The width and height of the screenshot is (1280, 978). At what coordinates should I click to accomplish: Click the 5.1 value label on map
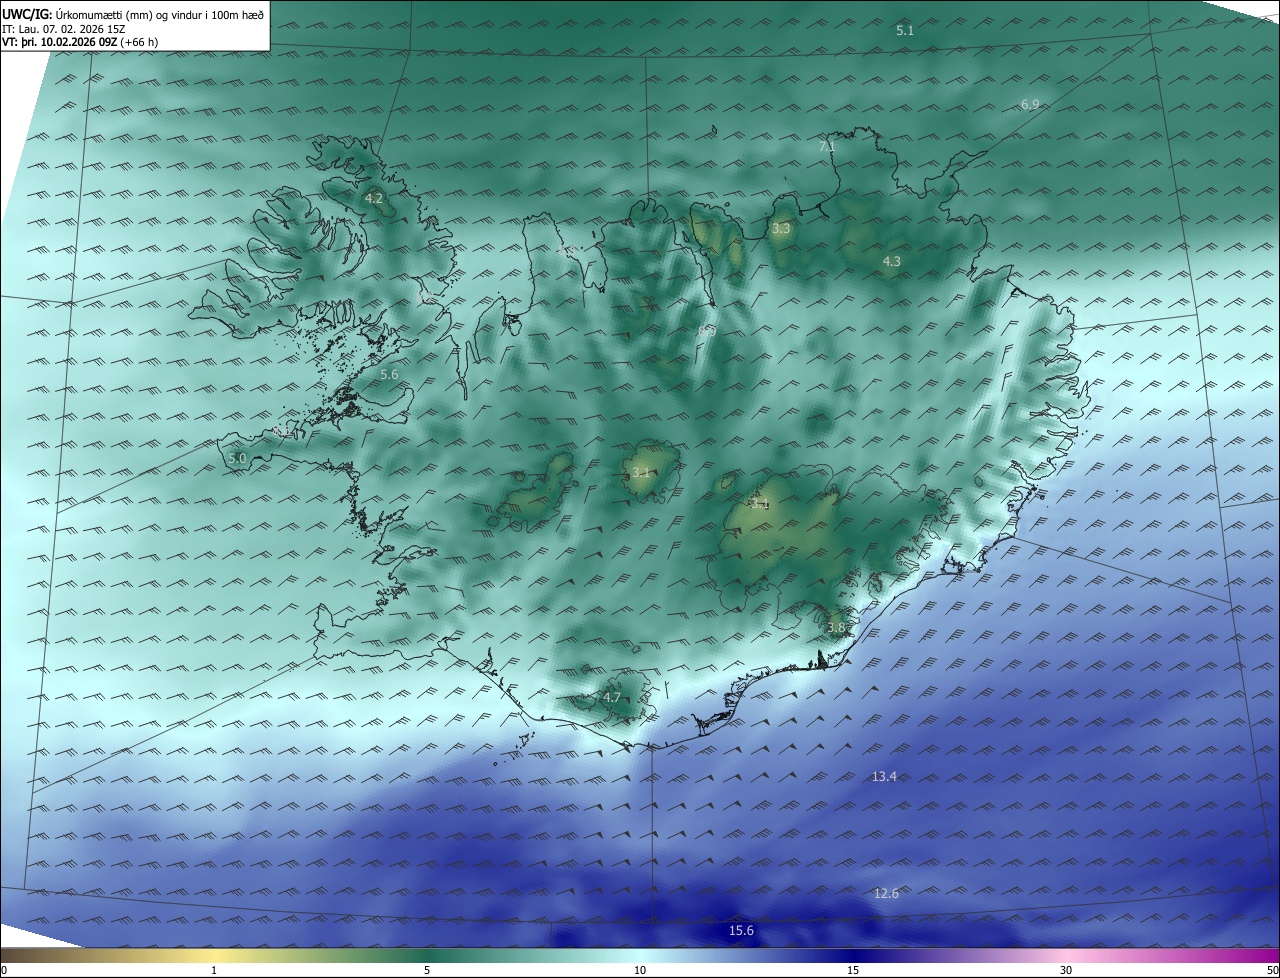click(x=905, y=31)
